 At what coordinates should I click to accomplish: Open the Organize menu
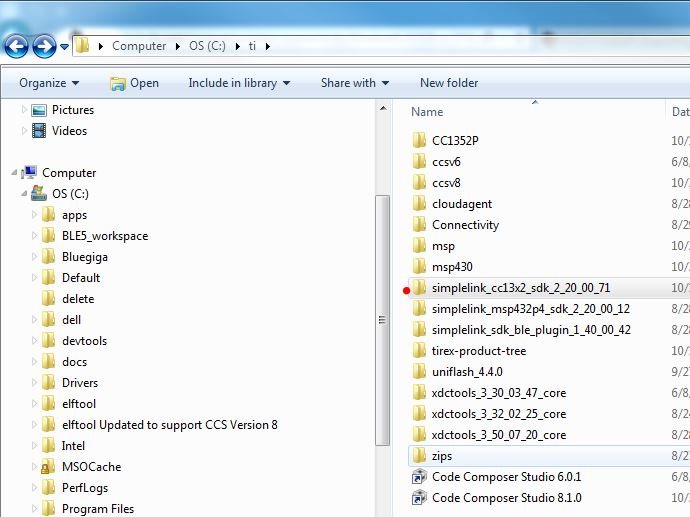point(49,83)
